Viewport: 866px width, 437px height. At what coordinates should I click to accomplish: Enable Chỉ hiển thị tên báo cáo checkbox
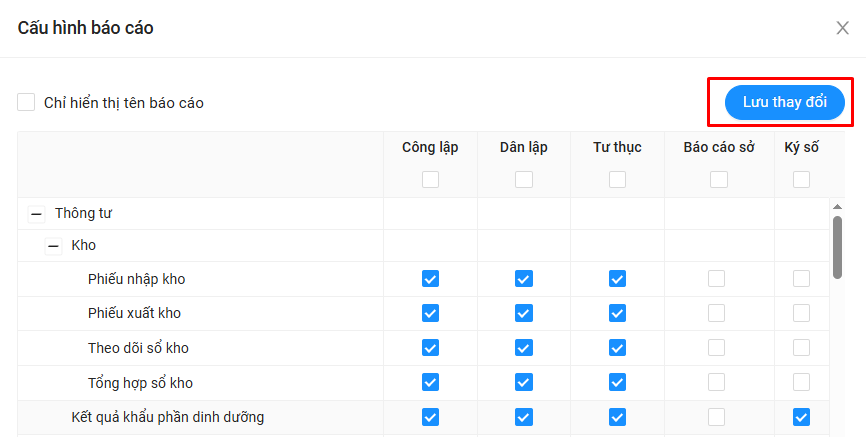[26, 102]
